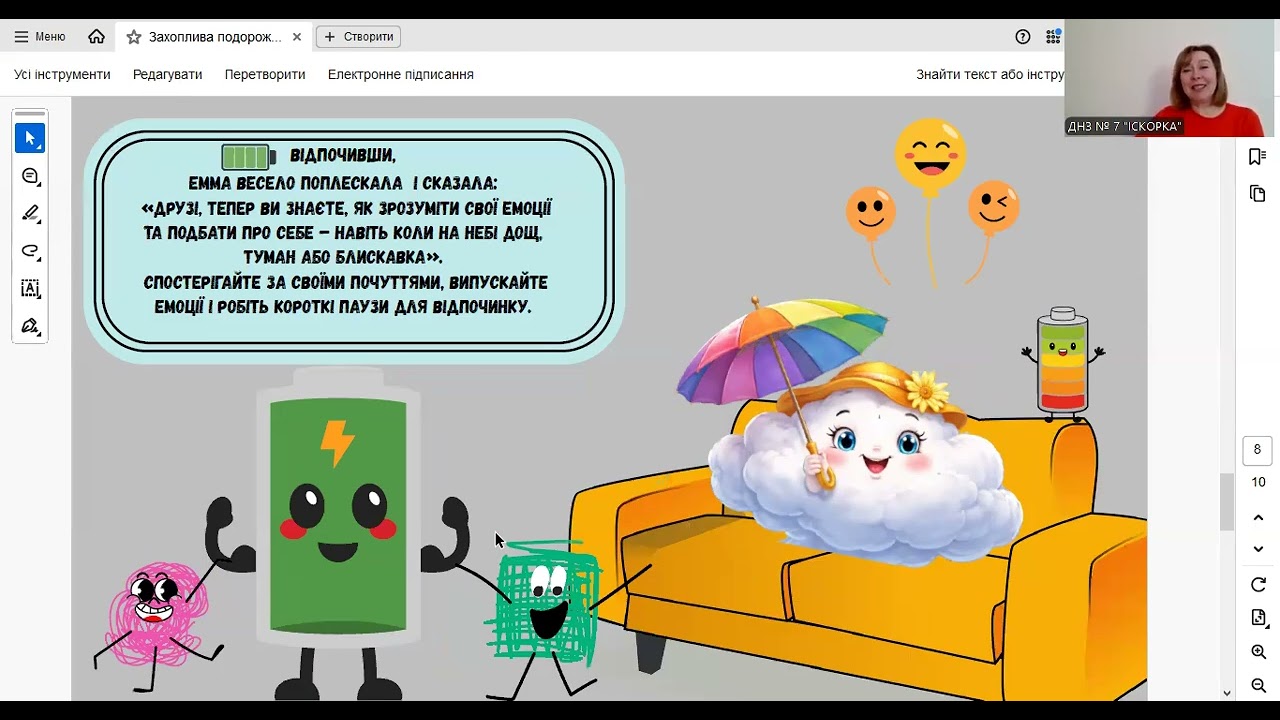Star the document tab favorite icon
The image size is (1280, 720).
coord(134,37)
